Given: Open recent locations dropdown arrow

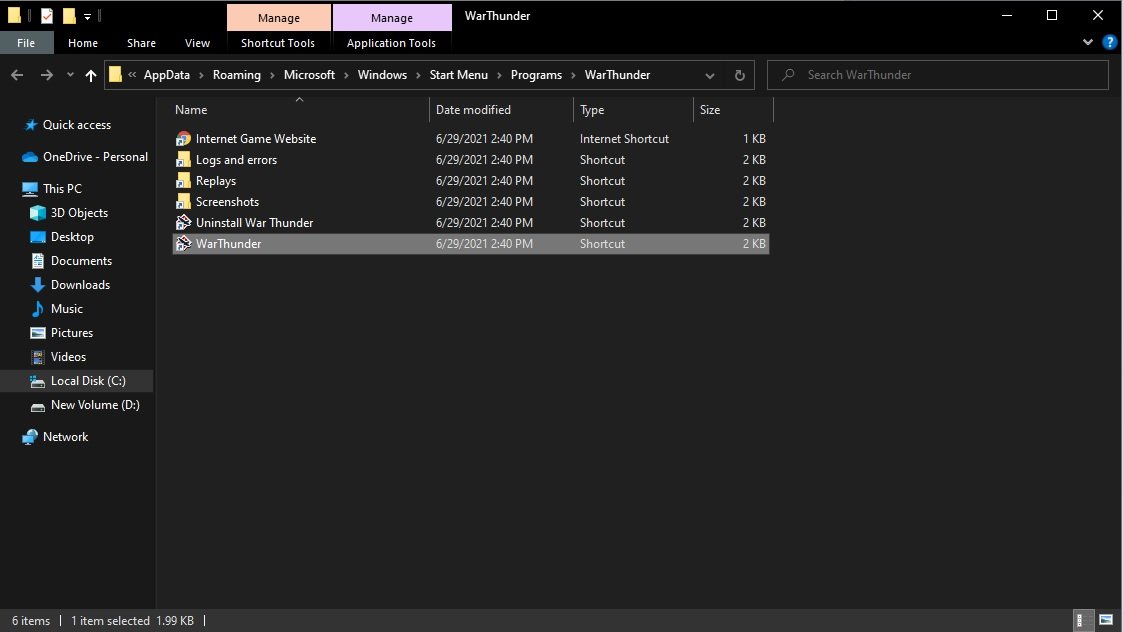Looking at the screenshot, I should coord(70,75).
